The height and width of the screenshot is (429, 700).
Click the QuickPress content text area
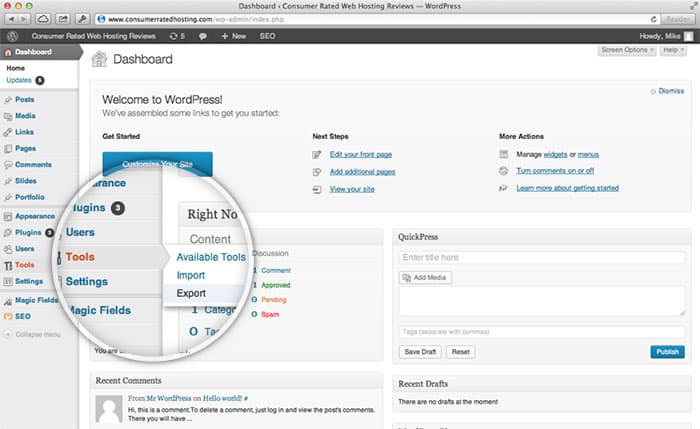click(x=542, y=301)
